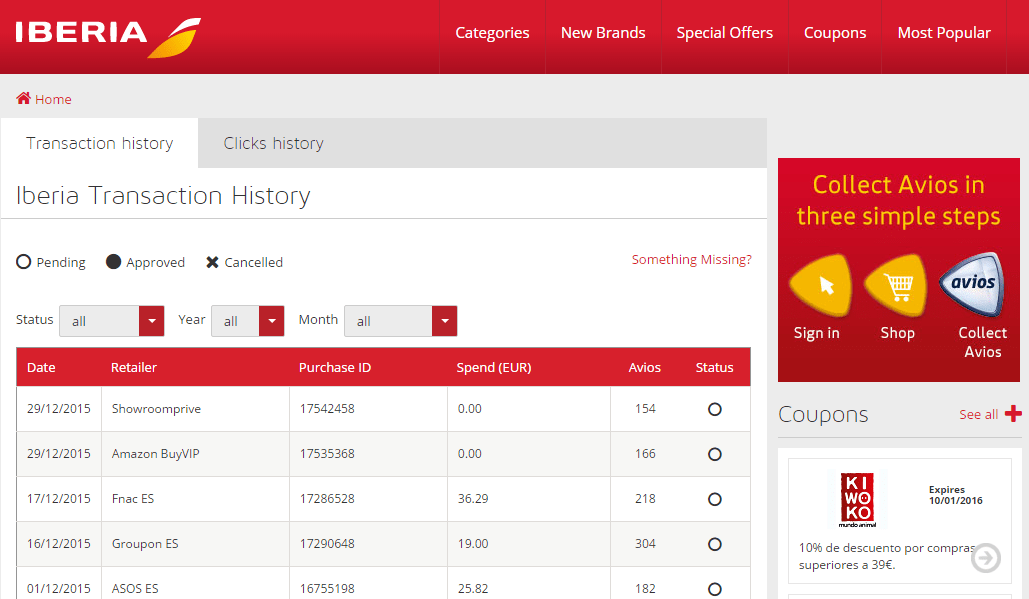The width and height of the screenshot is (1029, 599).
Task: Click the pending status circle for Fnac ES
Action: click(714, 499)
